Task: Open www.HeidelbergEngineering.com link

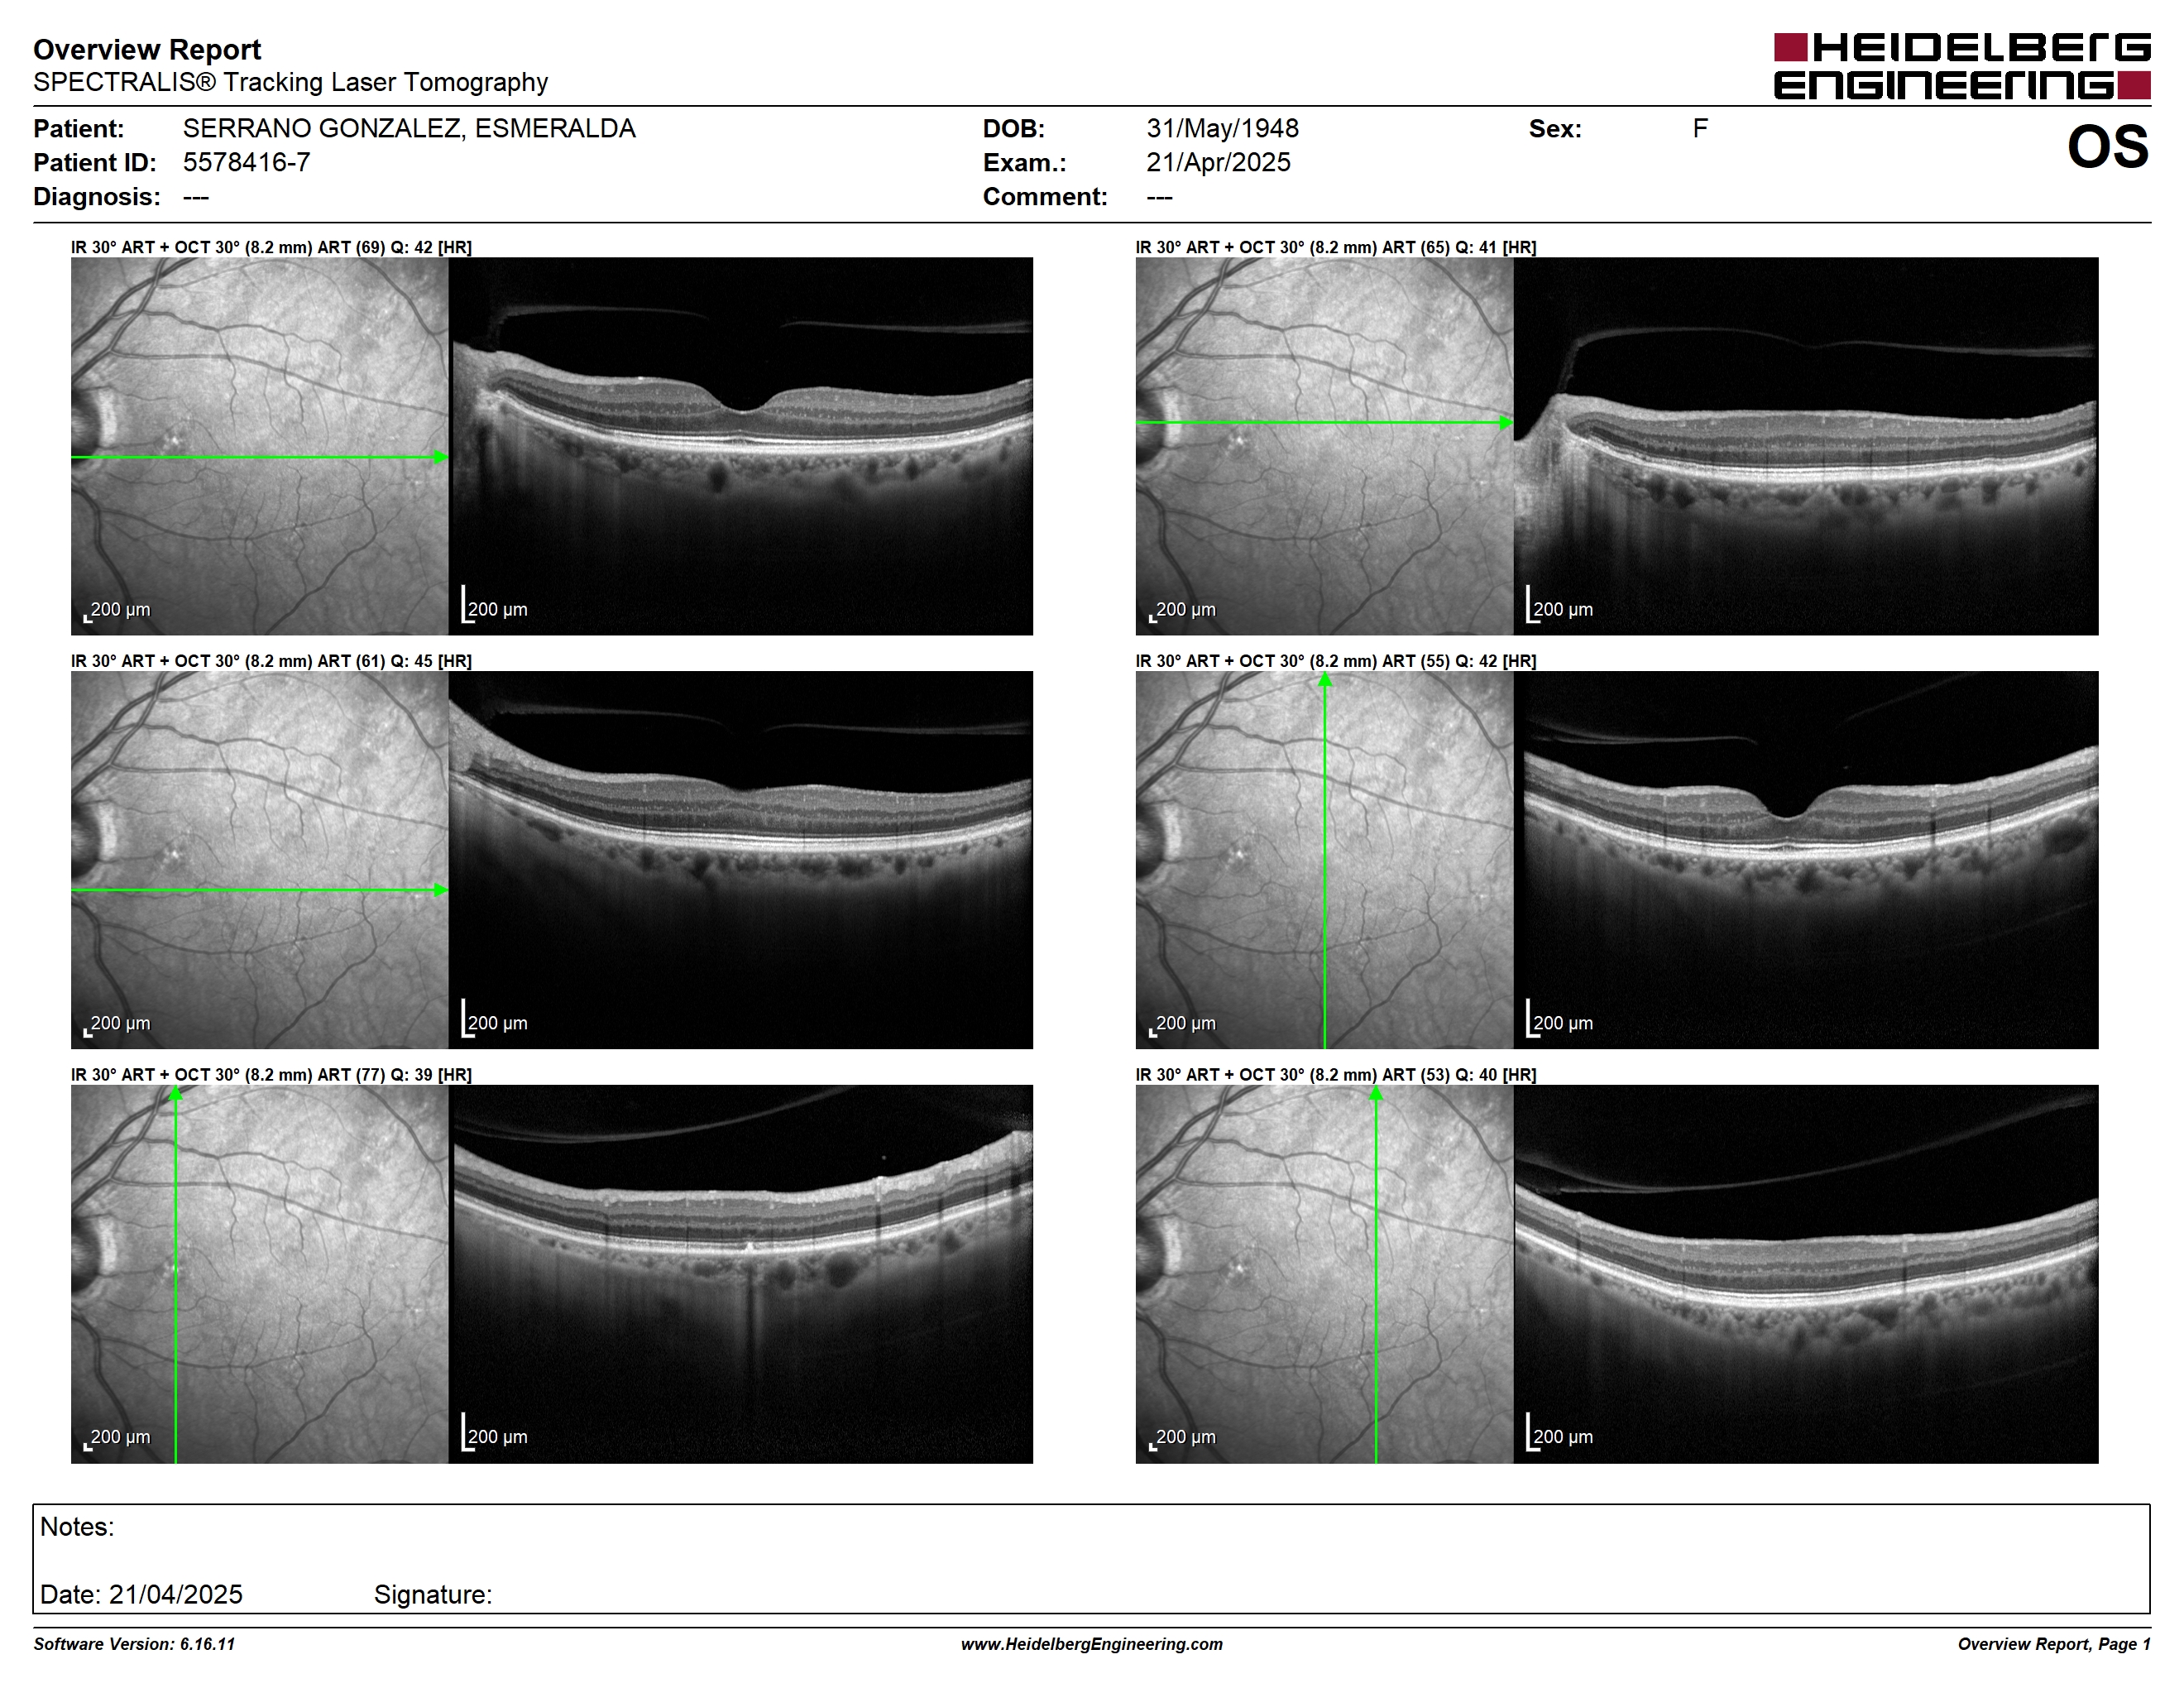Action: (1092, 1644)
